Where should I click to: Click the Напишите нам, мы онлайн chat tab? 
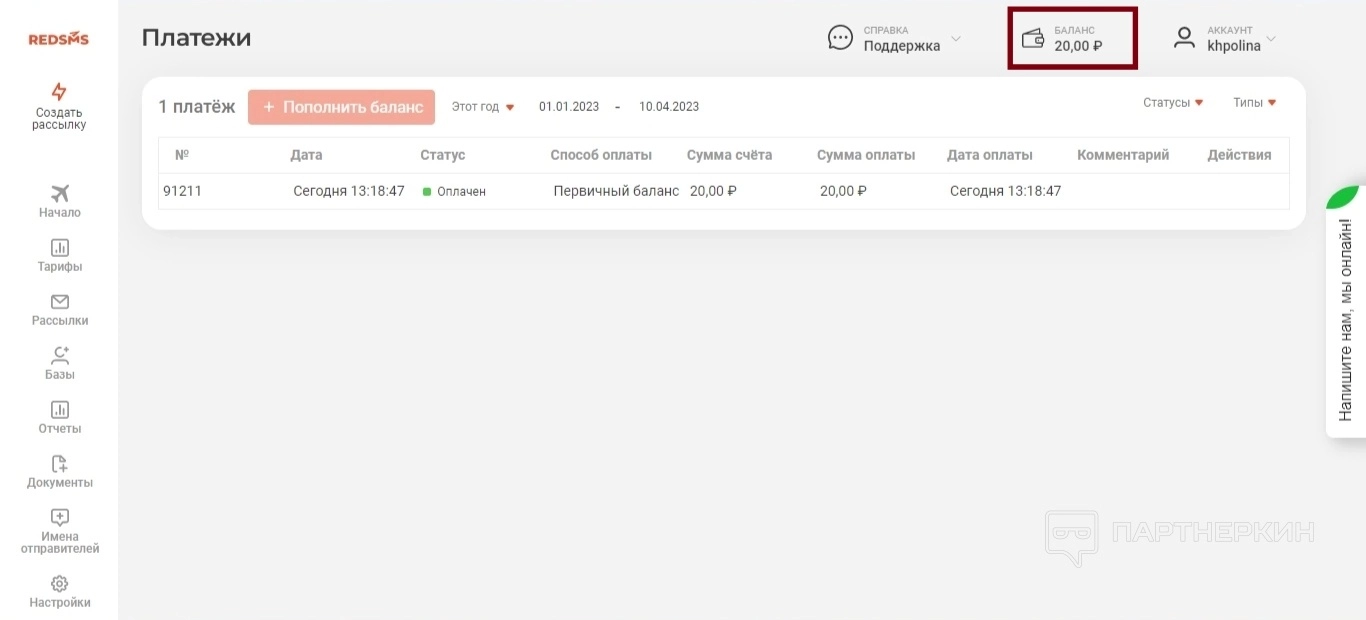click(x=1345, y=311)
